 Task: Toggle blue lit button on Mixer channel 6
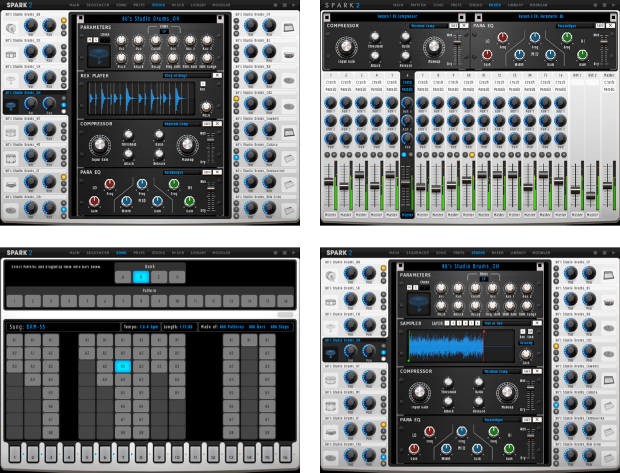coord(404,155)
